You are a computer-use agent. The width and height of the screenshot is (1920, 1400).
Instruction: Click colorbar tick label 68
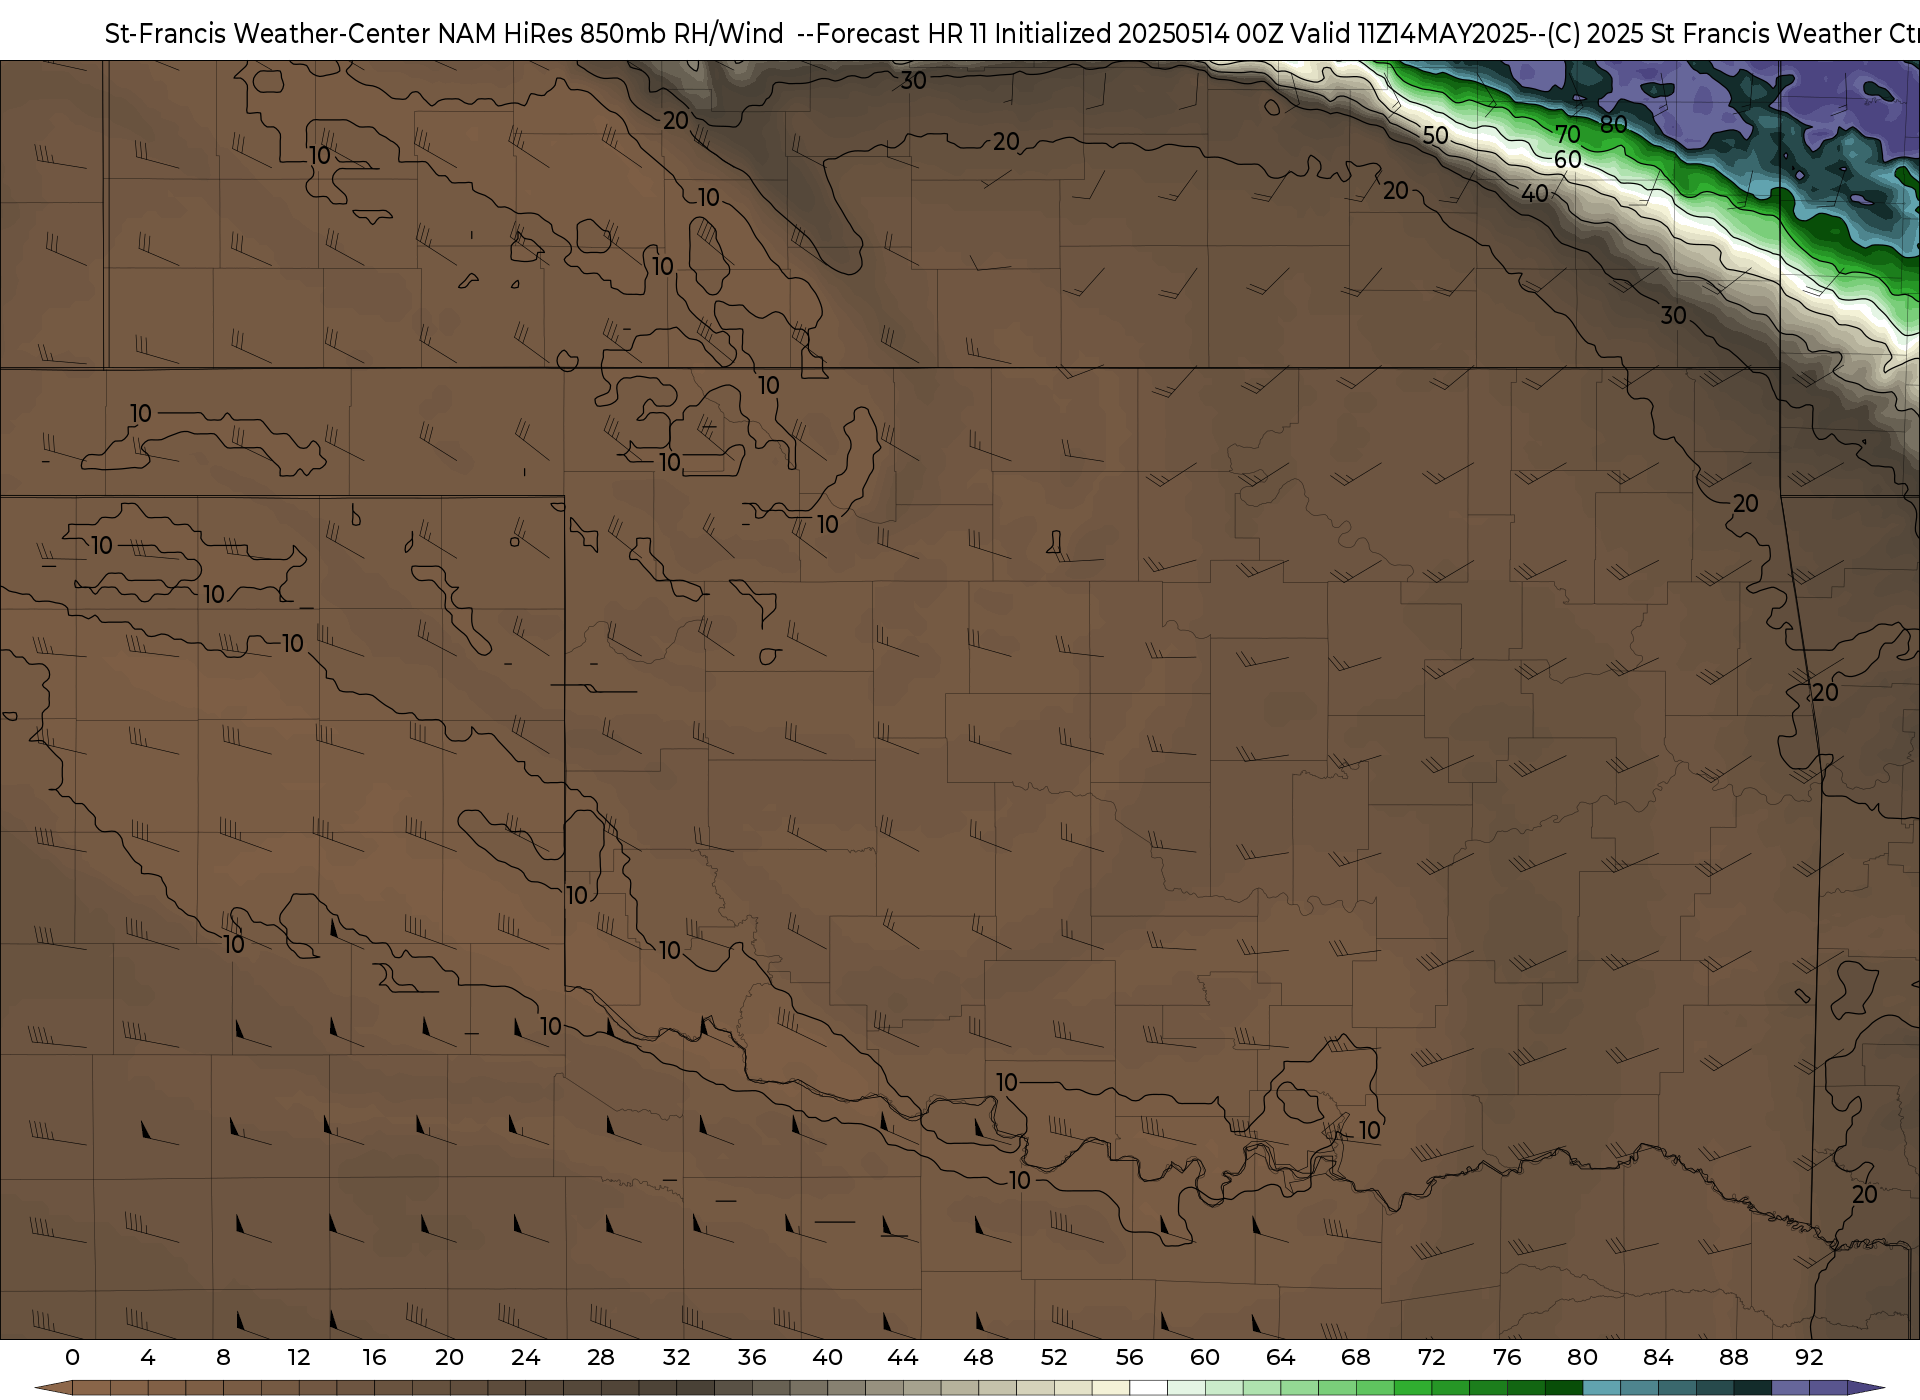1356,1357
